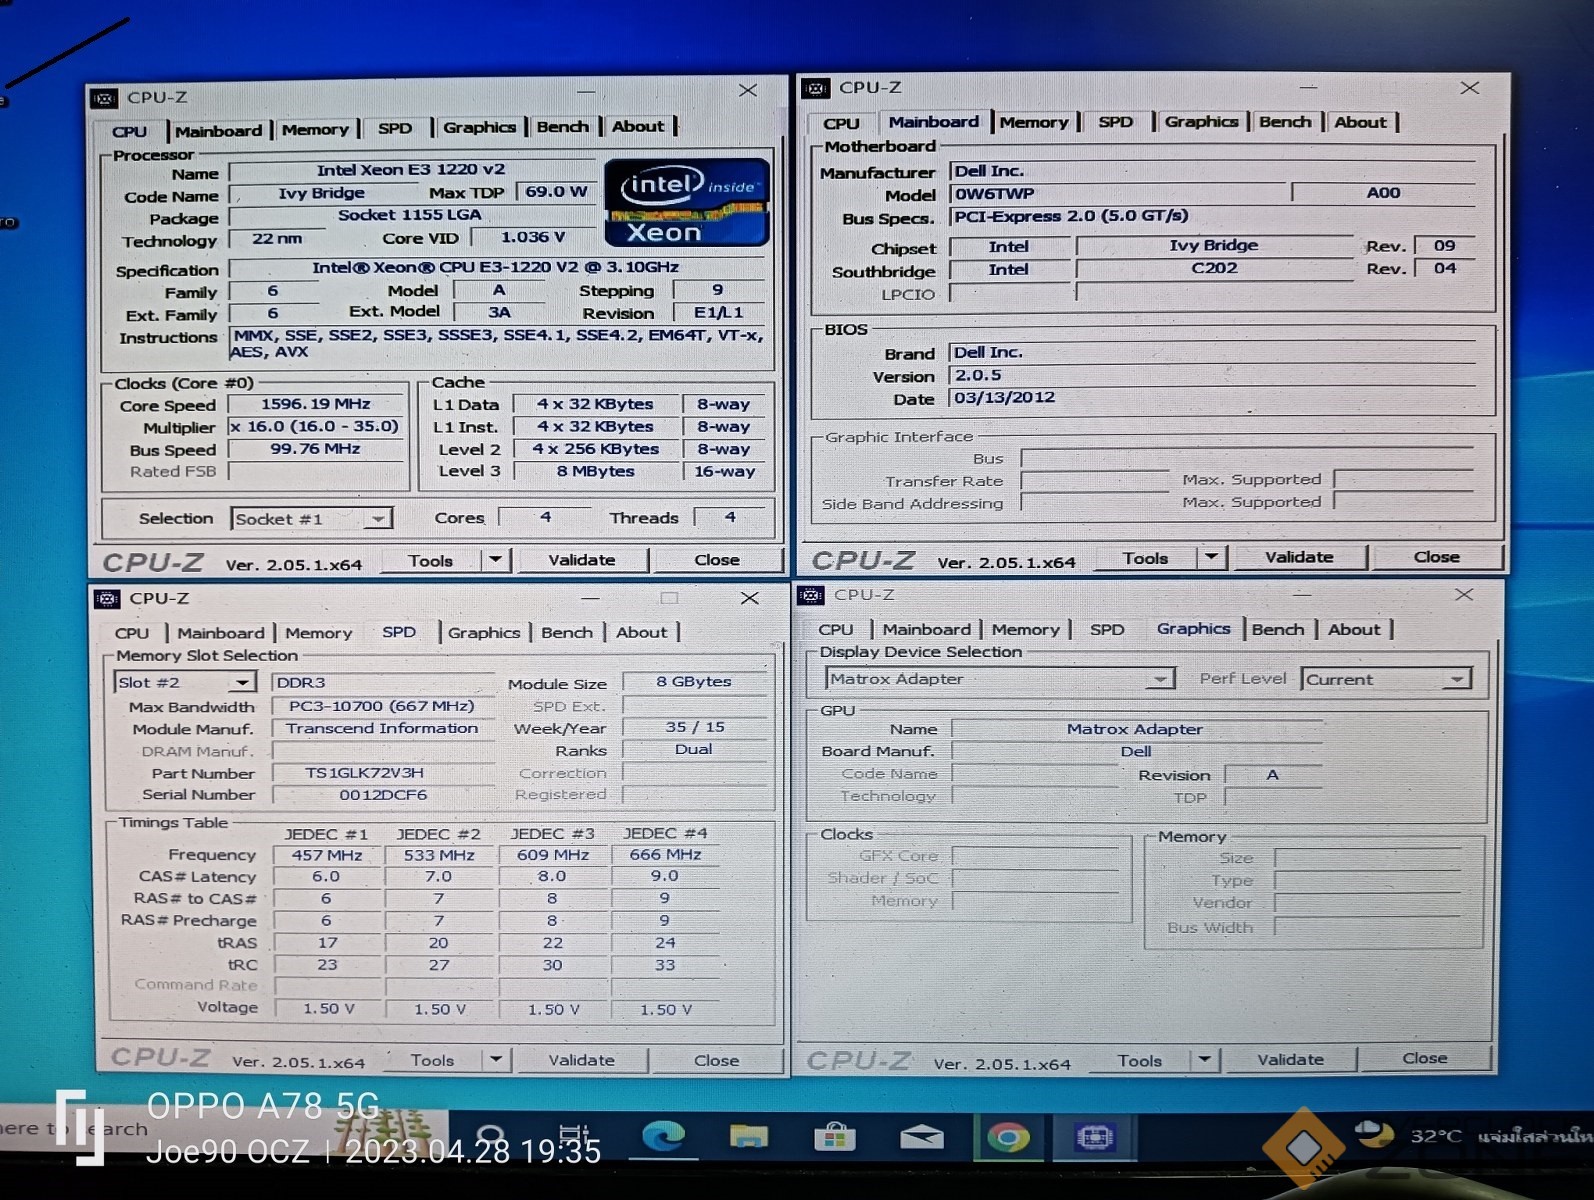
Task: Click Close button in the Graphics window
Action: 1424,1058
